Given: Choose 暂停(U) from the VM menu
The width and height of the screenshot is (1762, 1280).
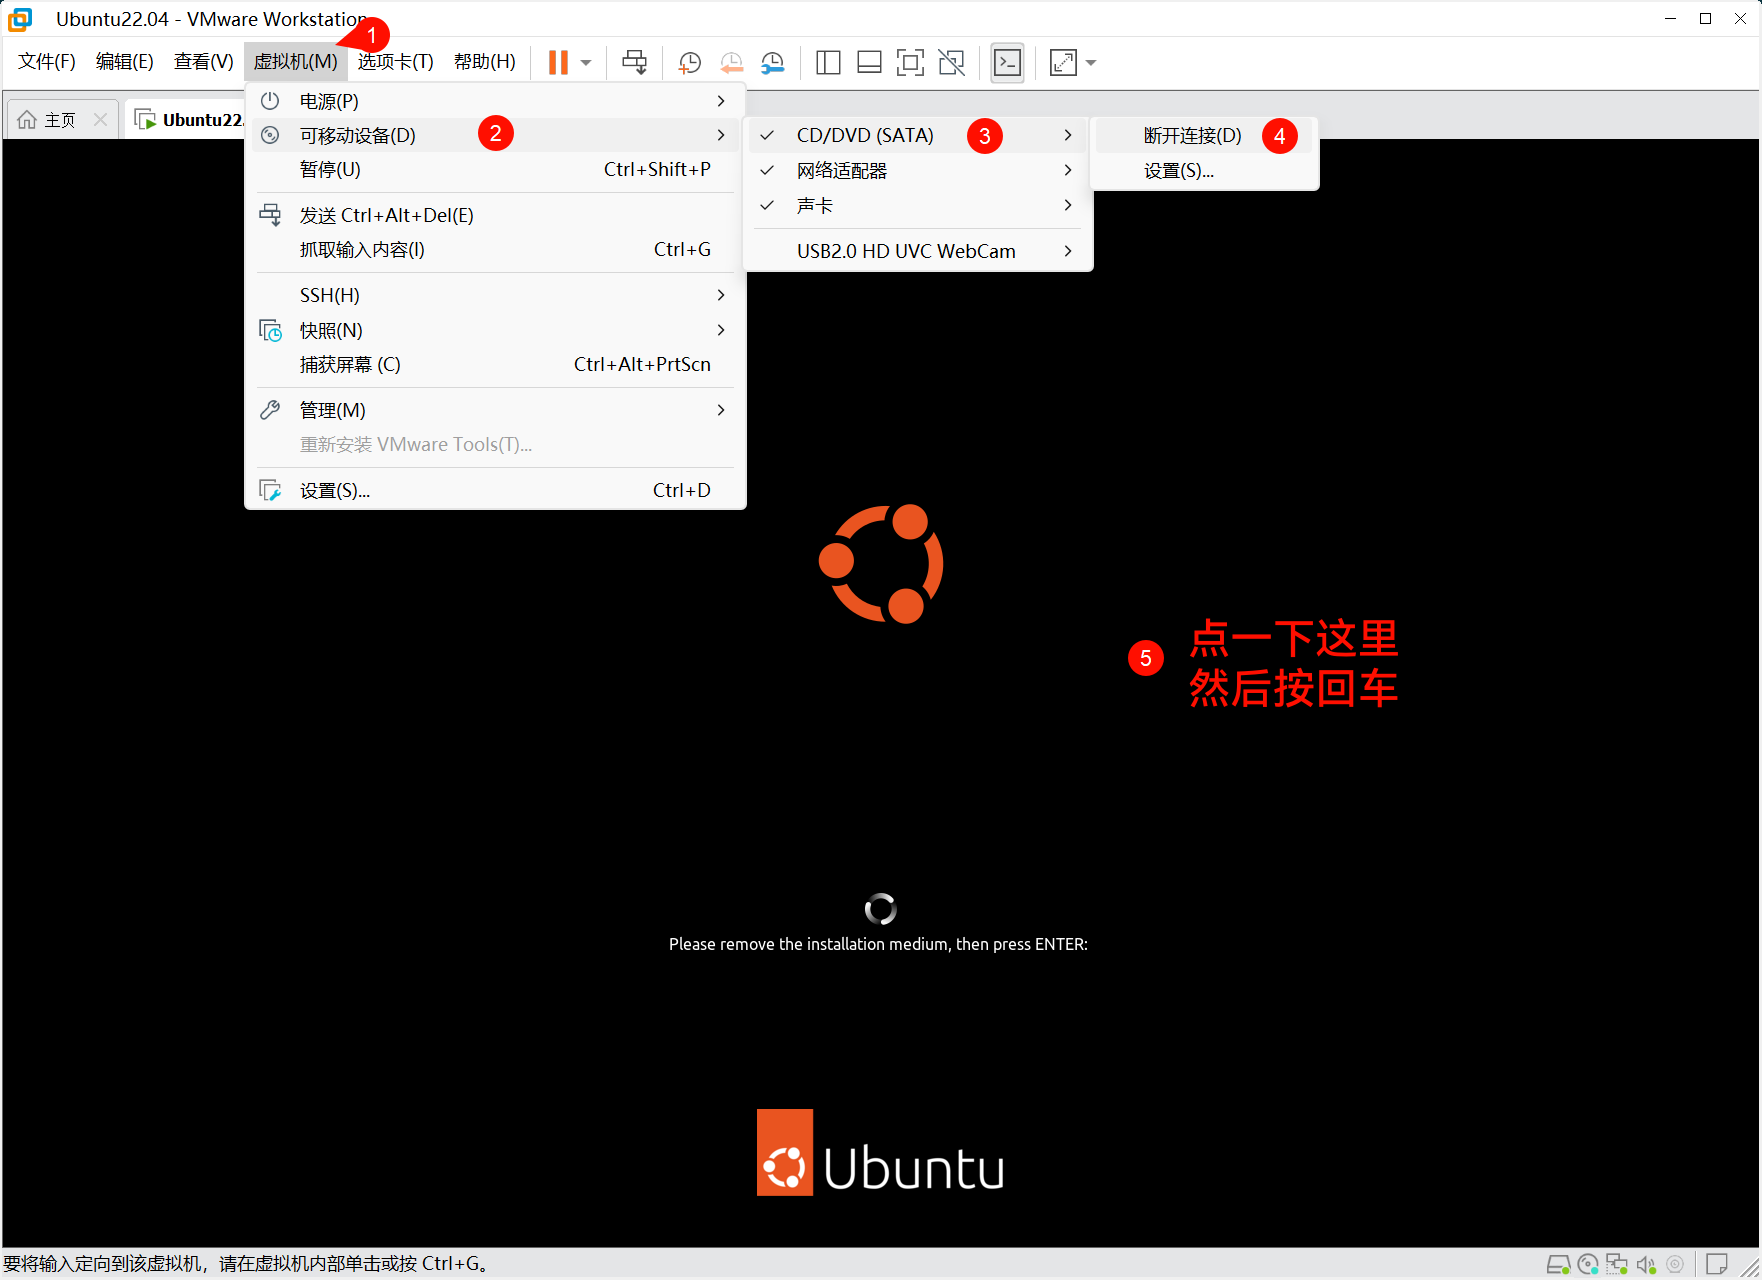Looking at the screenshot, I should [x=495, y=169].
